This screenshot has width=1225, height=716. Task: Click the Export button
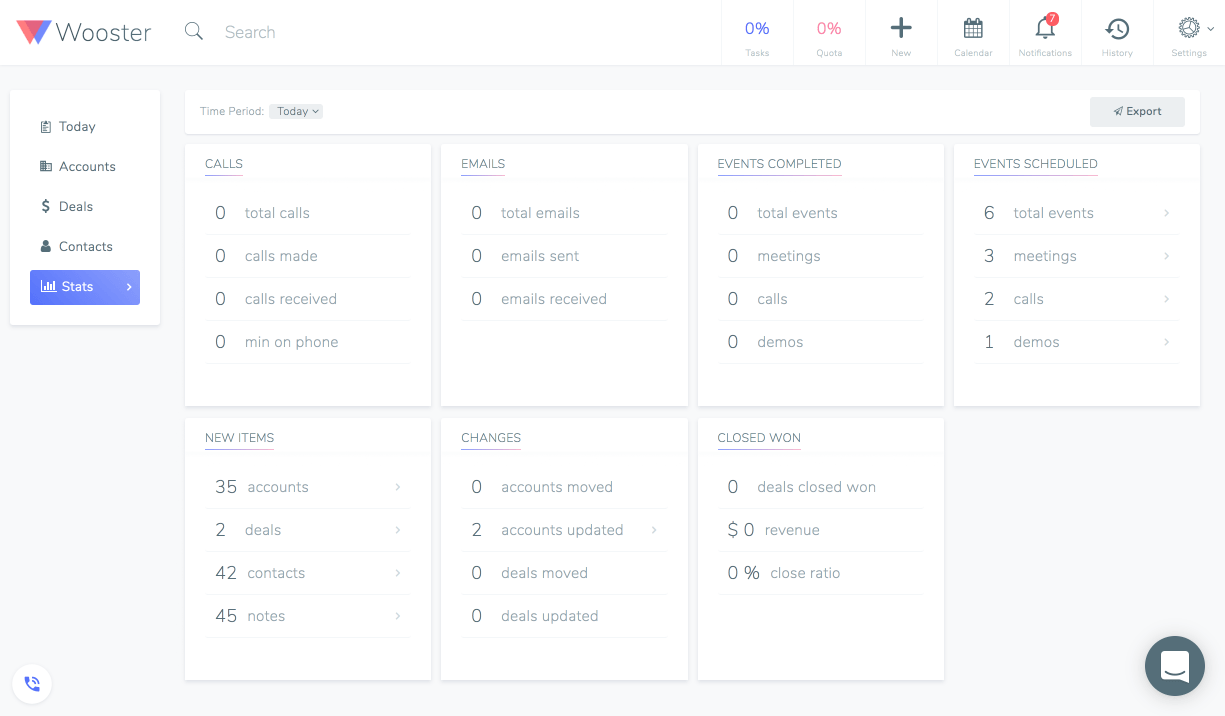point(1137,112)
